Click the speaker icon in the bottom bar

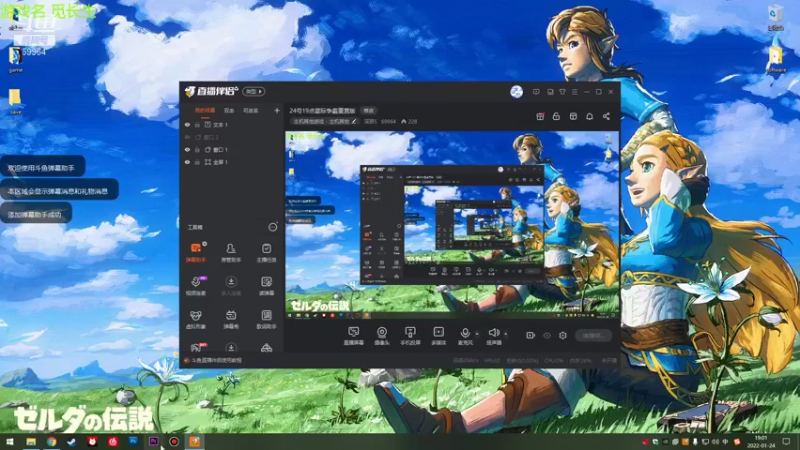493,333
